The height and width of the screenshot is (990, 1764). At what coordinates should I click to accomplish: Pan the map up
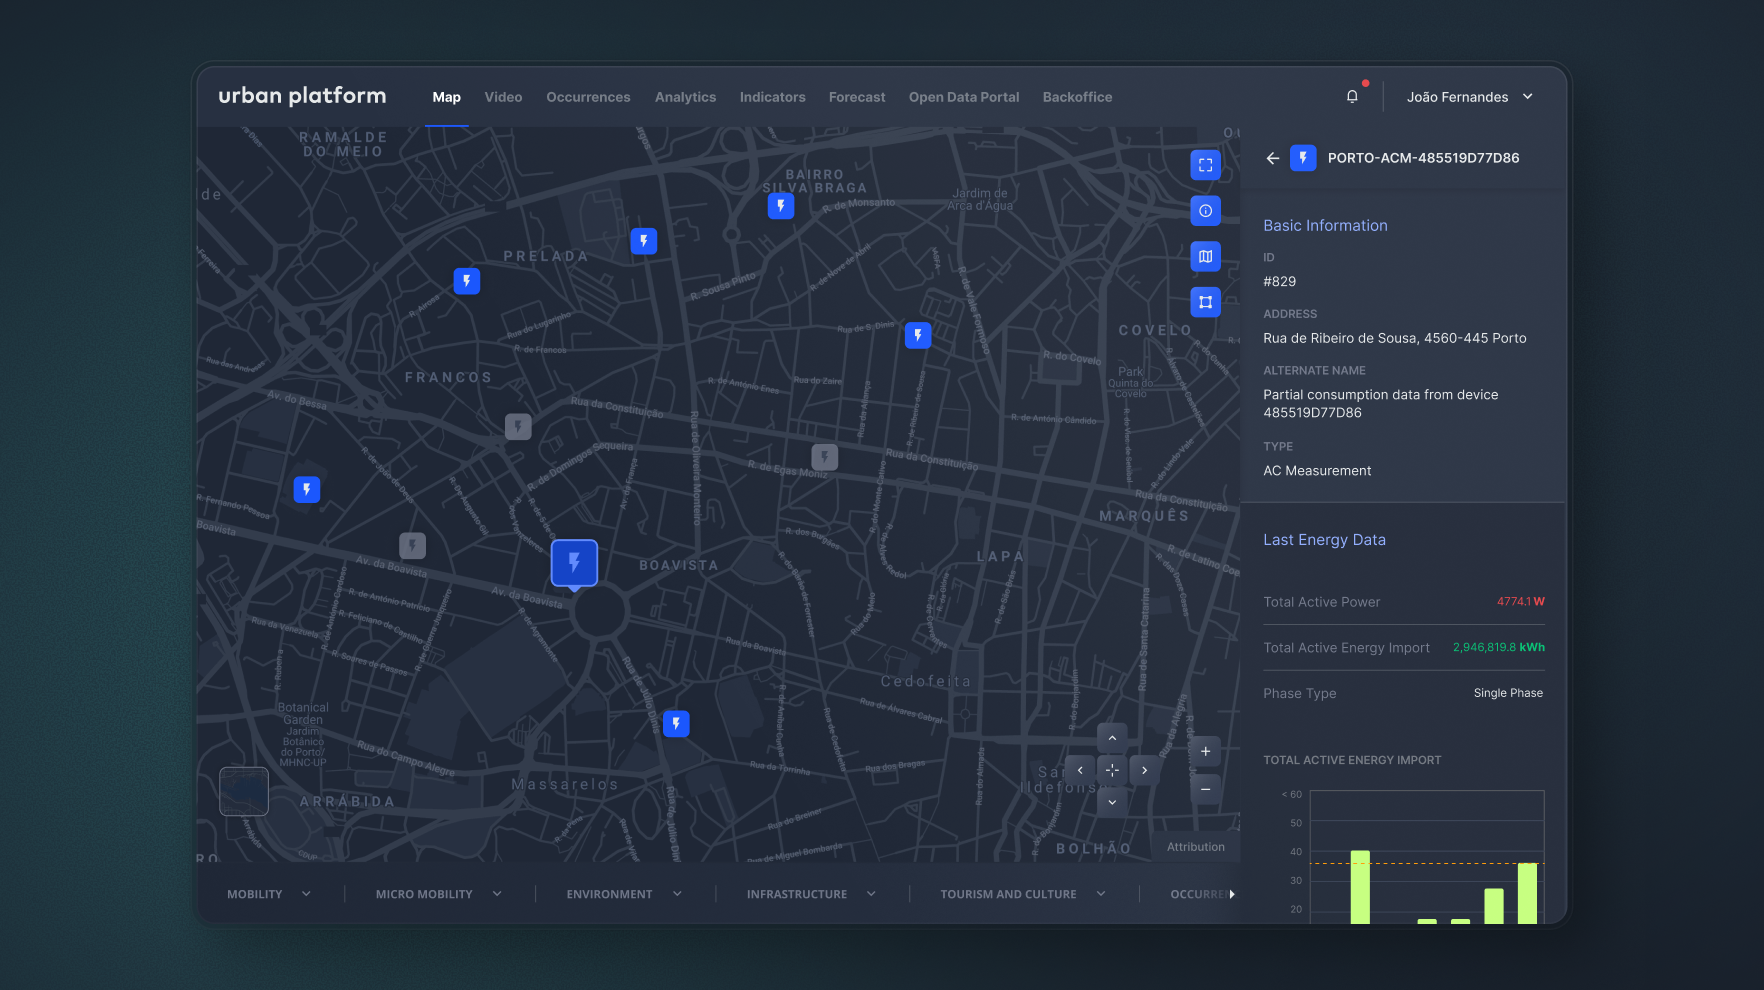1112,738
